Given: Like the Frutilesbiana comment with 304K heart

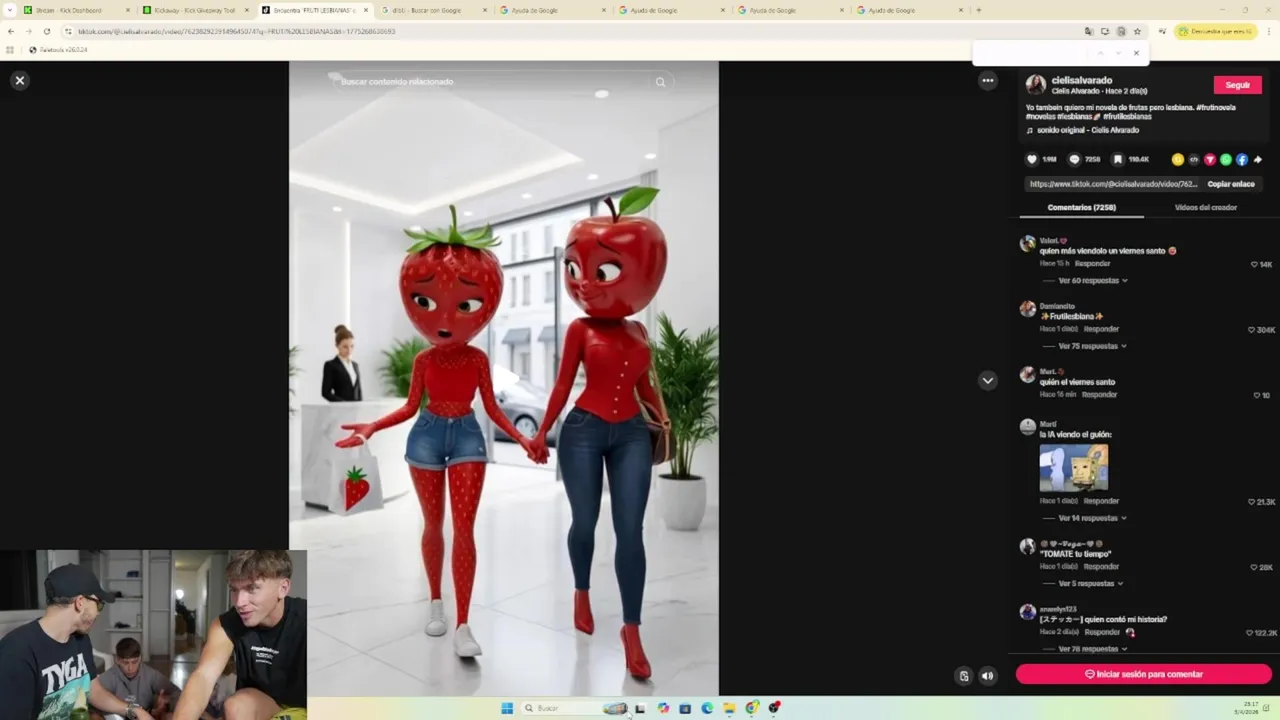Looking at the screenshot, I should coord(1251,329).
